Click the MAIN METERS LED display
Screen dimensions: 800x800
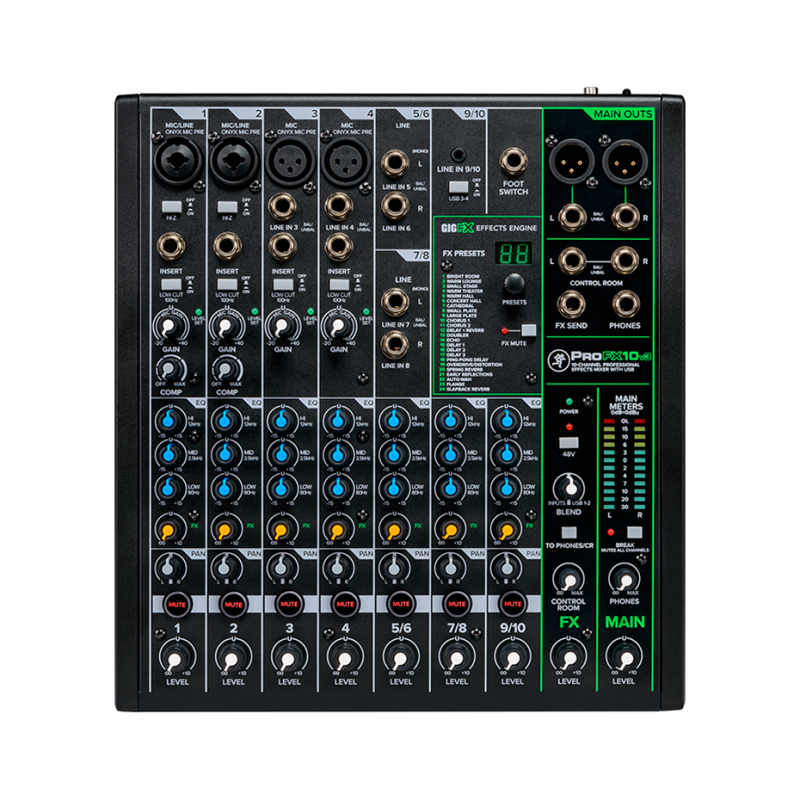[x=624, y=463]
